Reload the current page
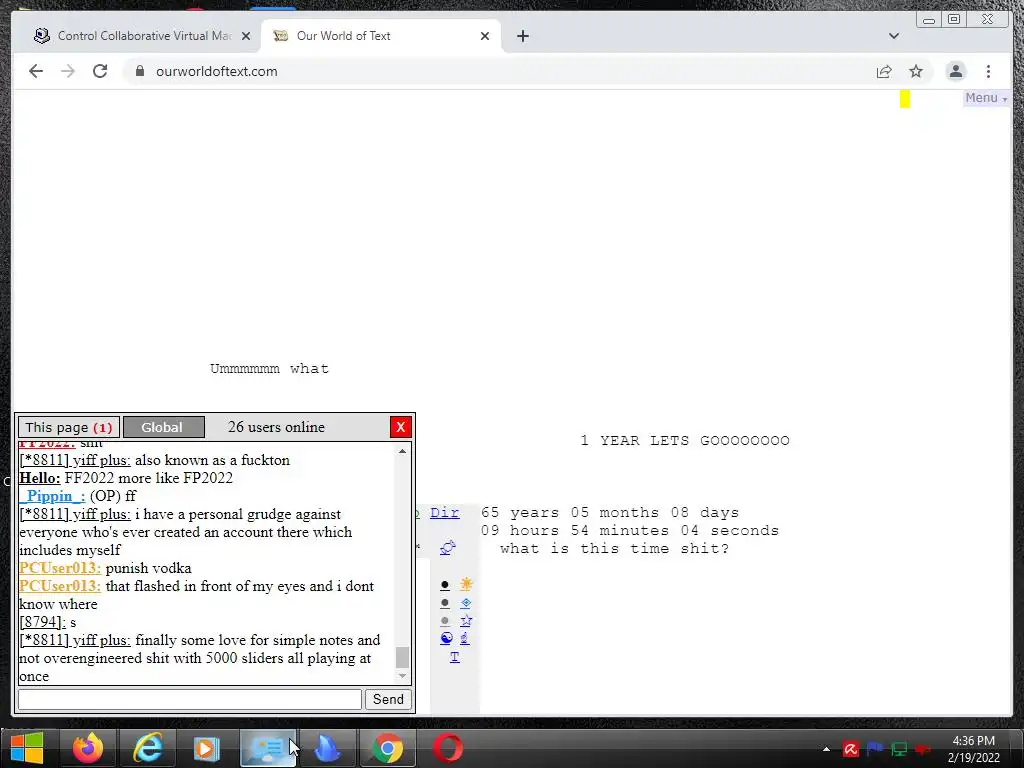1024x768 pixels. (100, 71)
